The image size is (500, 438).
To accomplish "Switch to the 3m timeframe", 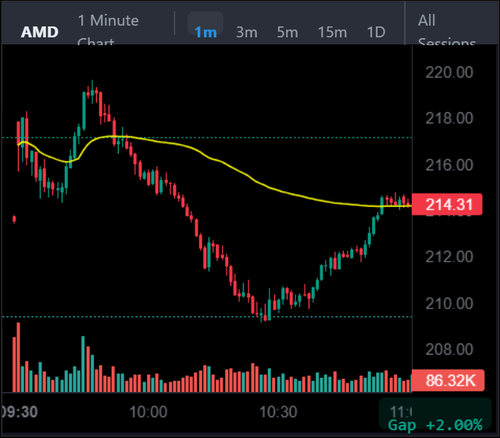I will [x=247, y=32].
